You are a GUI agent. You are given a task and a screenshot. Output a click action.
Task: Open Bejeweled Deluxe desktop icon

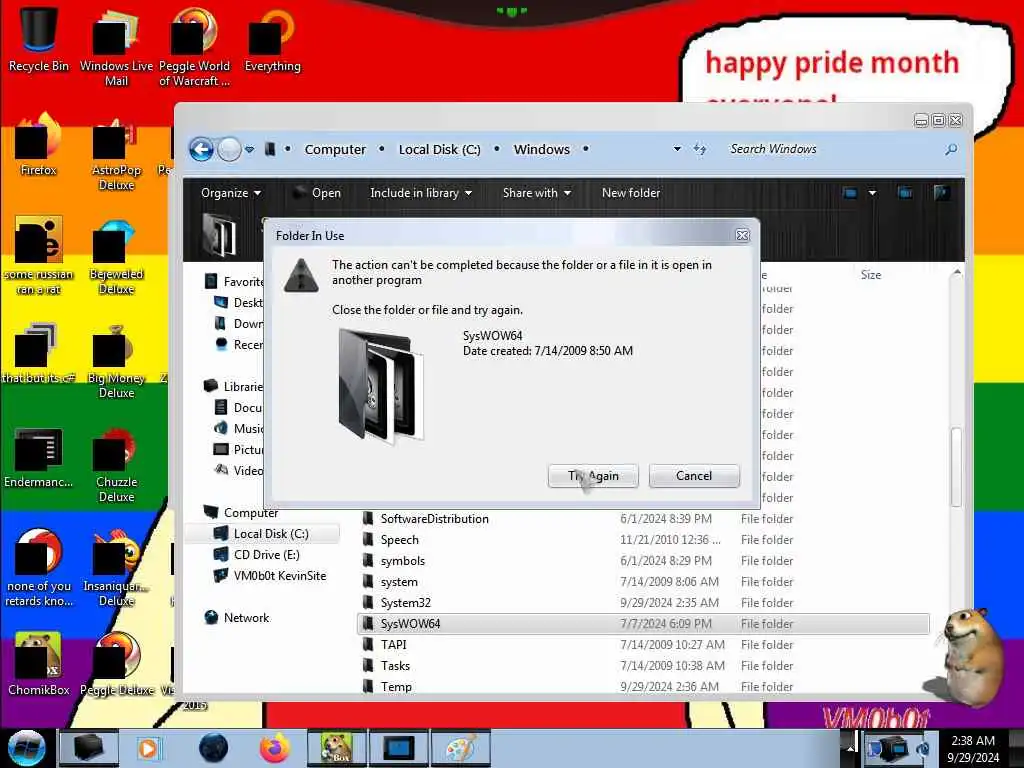116,255
